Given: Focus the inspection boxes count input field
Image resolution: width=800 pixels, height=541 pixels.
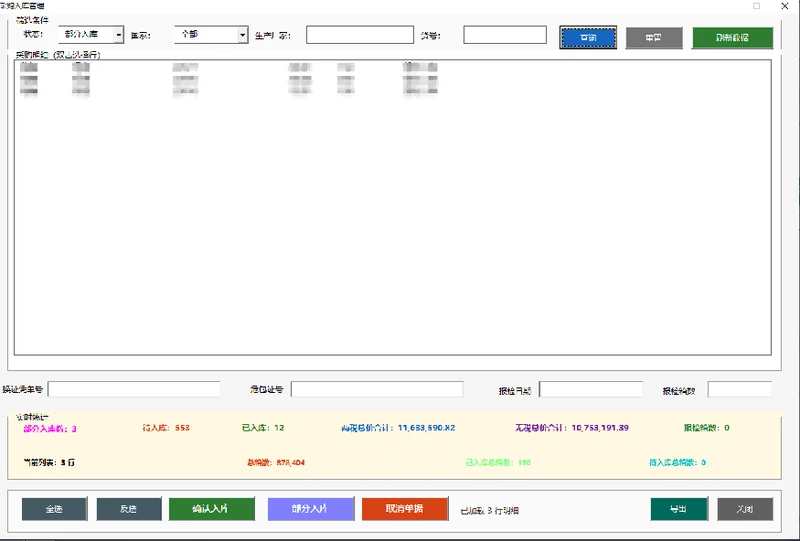Looking at the screenshot, I should pyautogui.click(x=740, y=390).
